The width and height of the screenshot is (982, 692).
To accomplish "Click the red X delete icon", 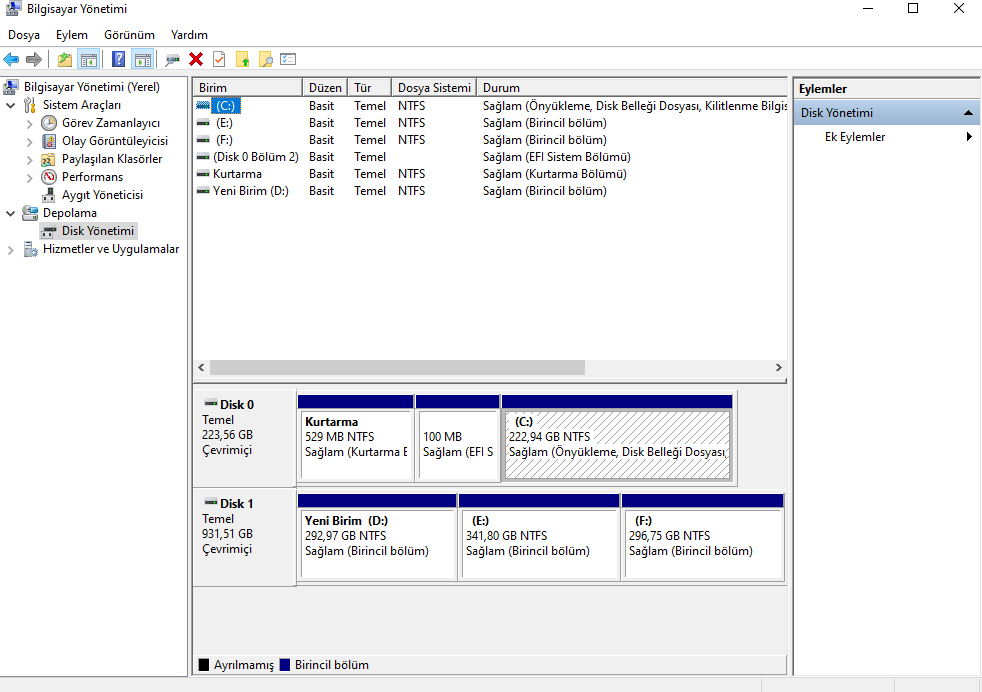I will click(x=196, y=59).
